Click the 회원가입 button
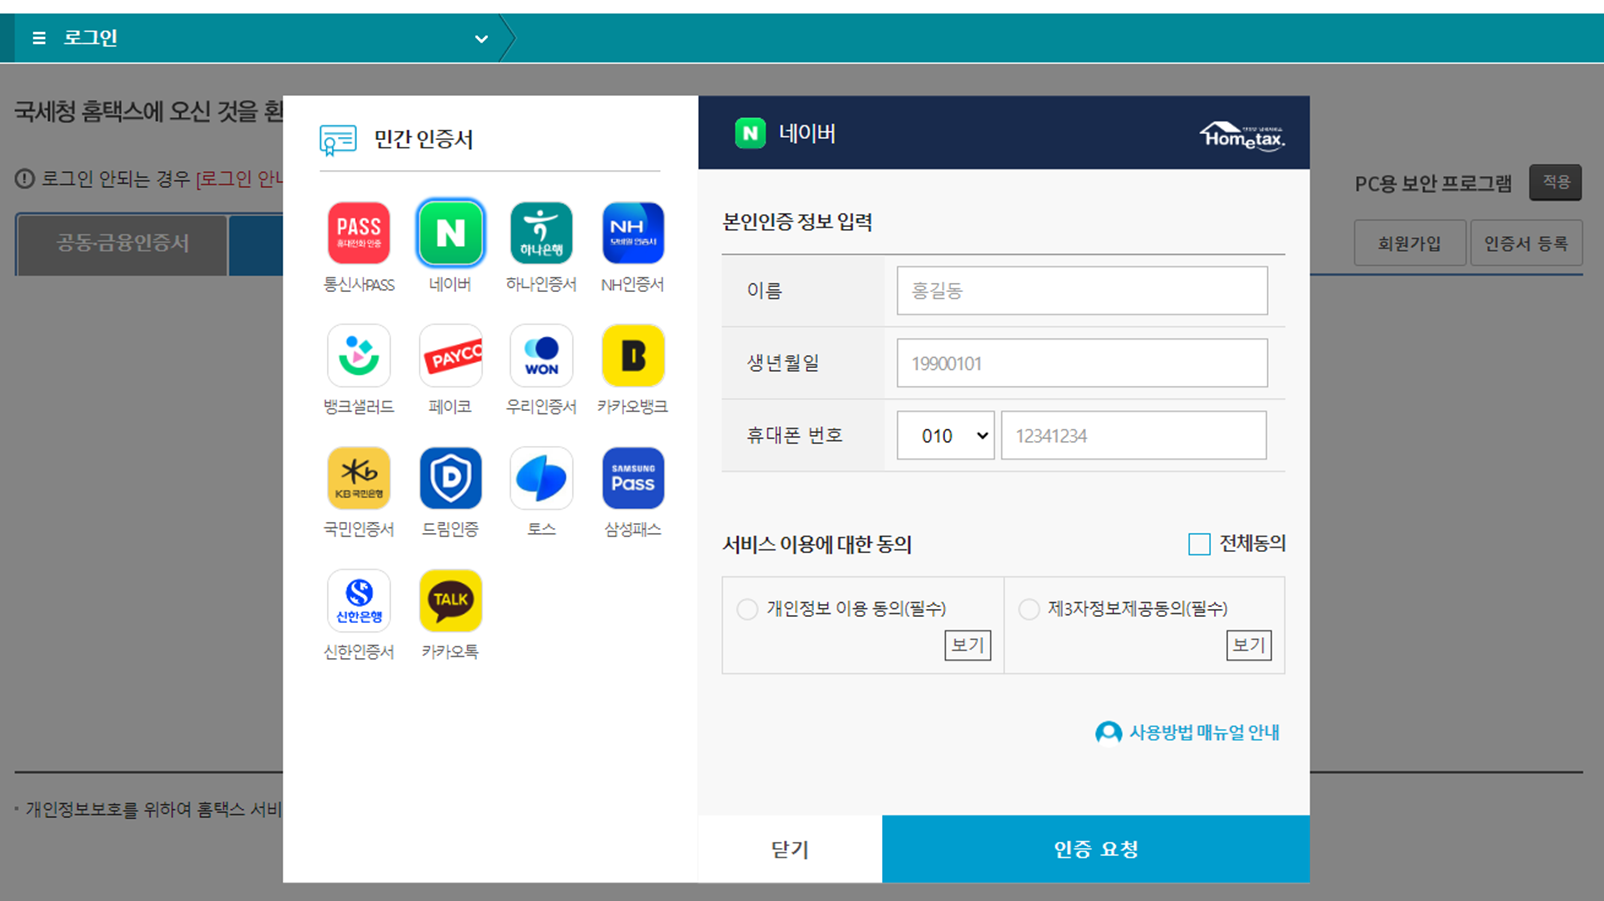The width and height of the screenshot is (1604, 901). [x=1409, y=243]
